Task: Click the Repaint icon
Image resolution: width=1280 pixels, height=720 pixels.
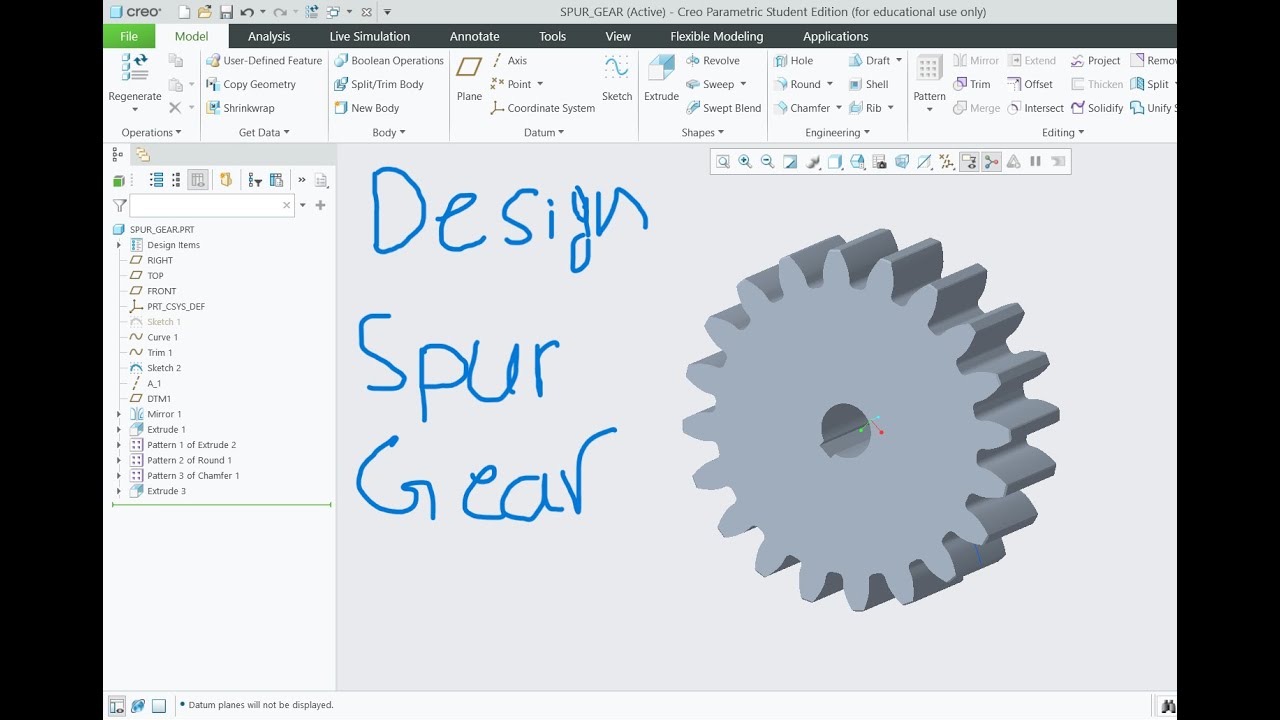Action: click(790, 161)
